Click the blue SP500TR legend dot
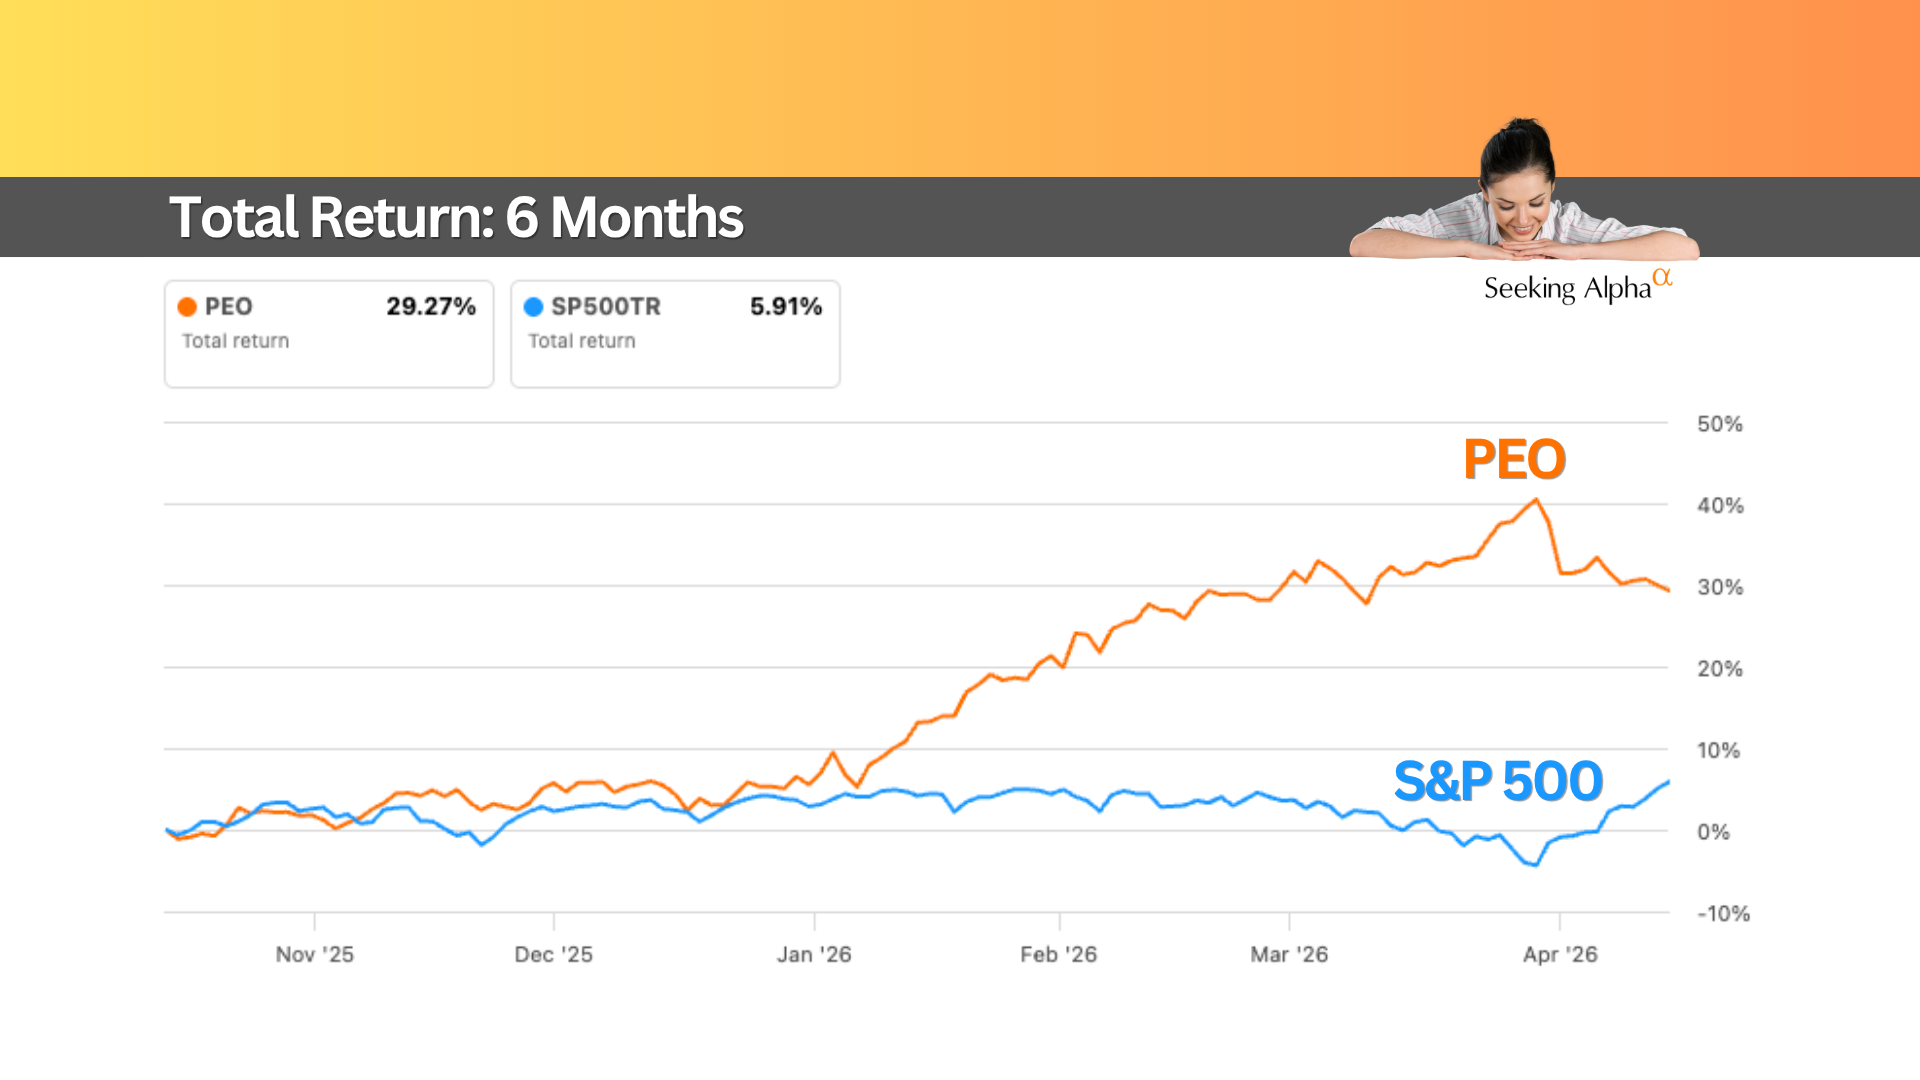Image resolution: width=1920 pixels, height=1080 pixels. coord(534,307)
